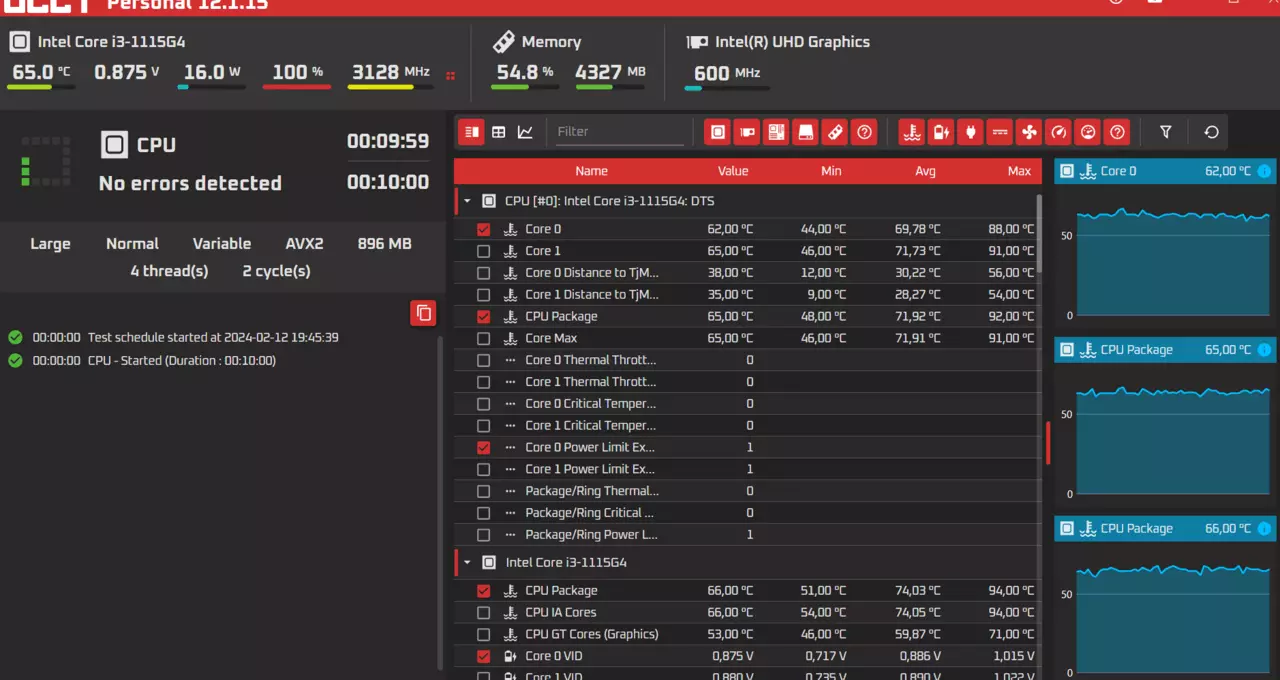Select the Core 1 Critical Temperature row
The height and width of the screenshot is (680, 1280).
pos(746,425)
